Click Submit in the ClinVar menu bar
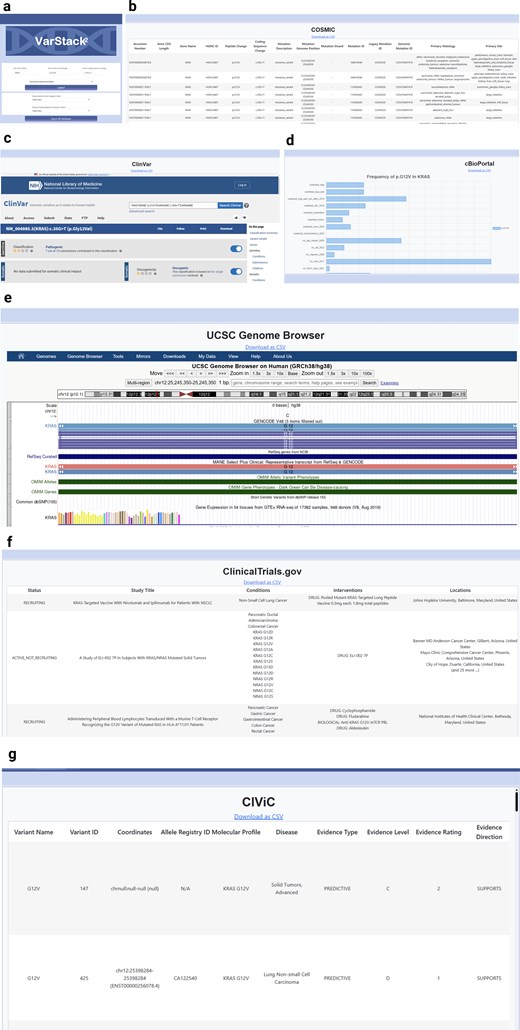 (x=49, y=217)
